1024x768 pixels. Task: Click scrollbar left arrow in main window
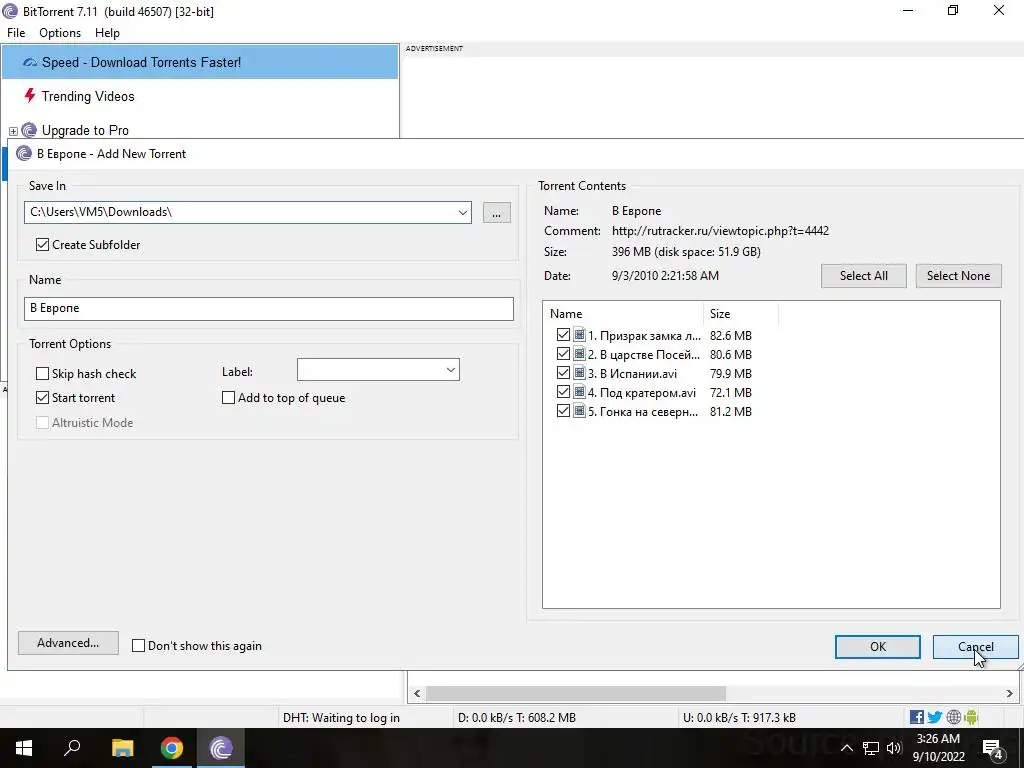click(417, 693)
